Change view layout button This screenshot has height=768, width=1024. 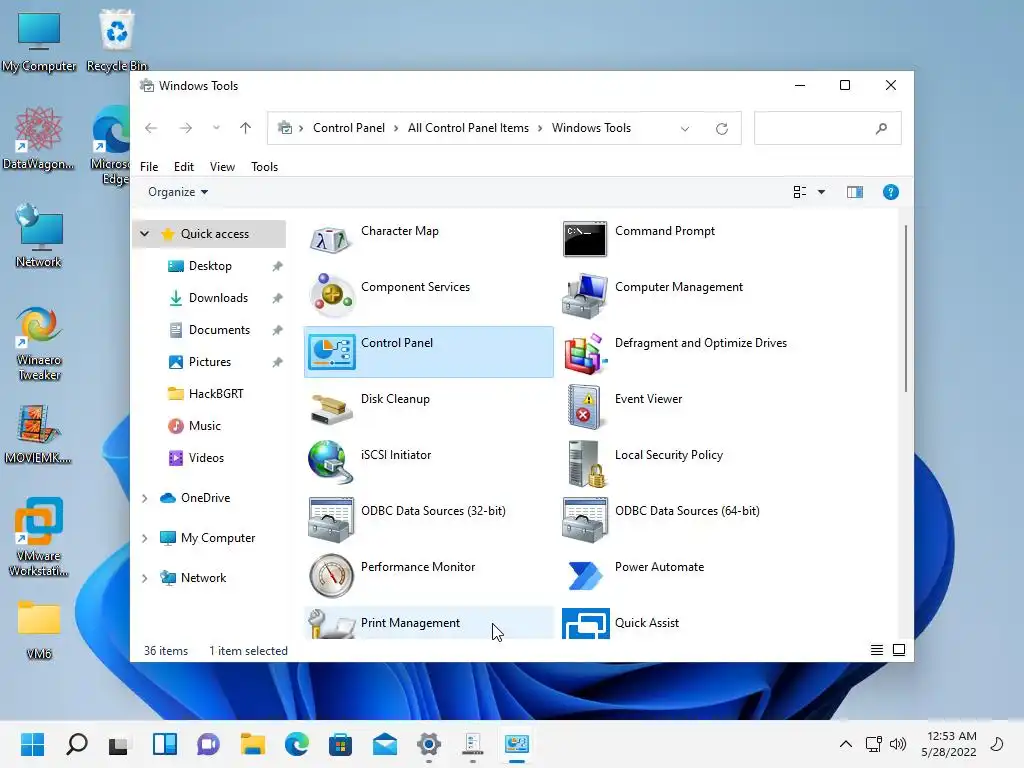[x=800, y=192]
